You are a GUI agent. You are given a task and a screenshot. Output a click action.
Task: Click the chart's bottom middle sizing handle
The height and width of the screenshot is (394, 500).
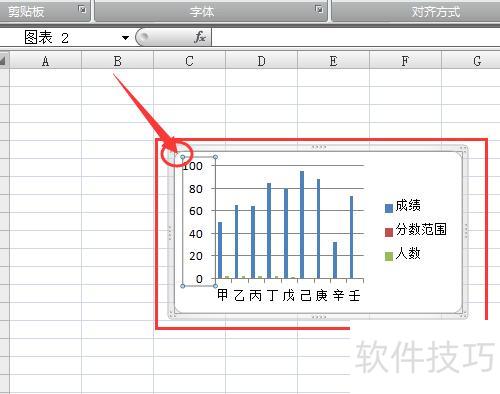pos(319,317)
